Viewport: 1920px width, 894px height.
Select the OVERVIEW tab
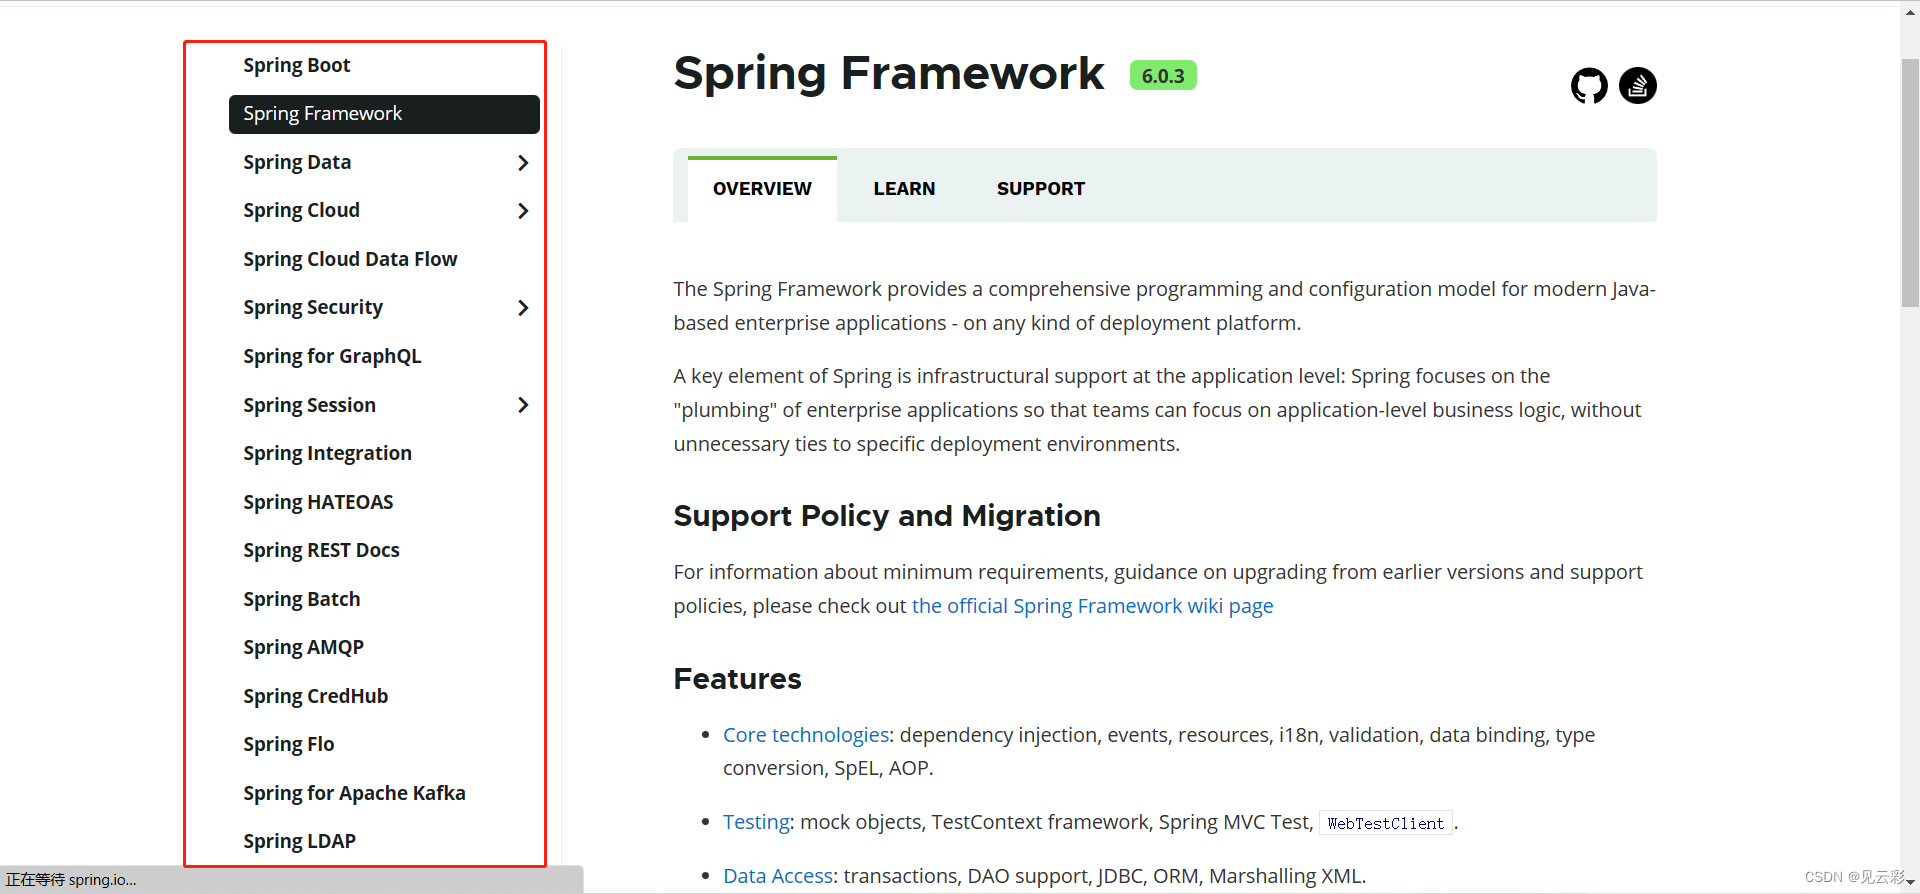coord(762,189)
